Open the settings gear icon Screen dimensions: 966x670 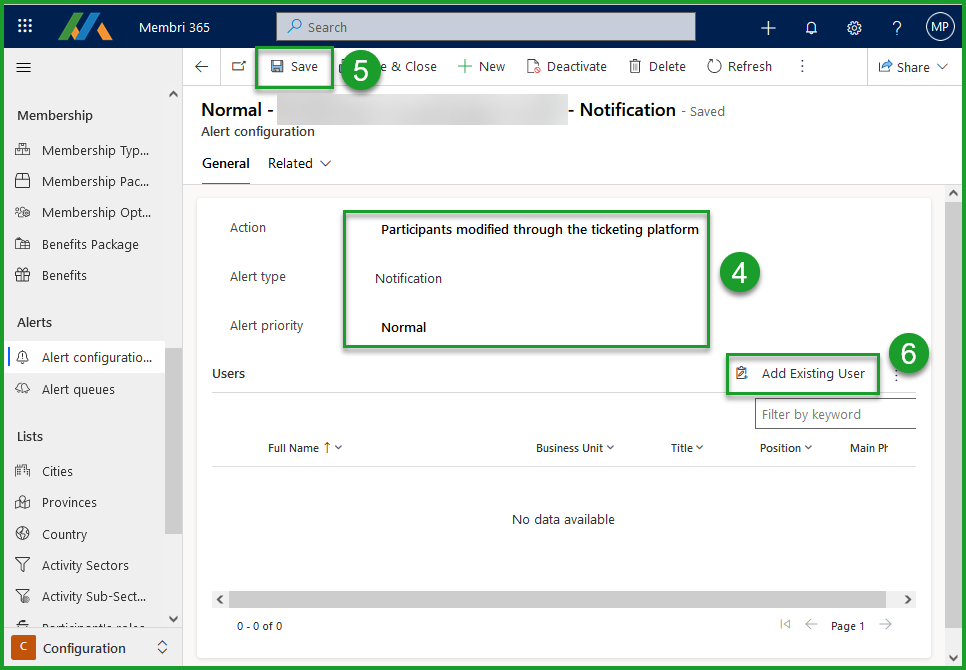click(854, 28)
